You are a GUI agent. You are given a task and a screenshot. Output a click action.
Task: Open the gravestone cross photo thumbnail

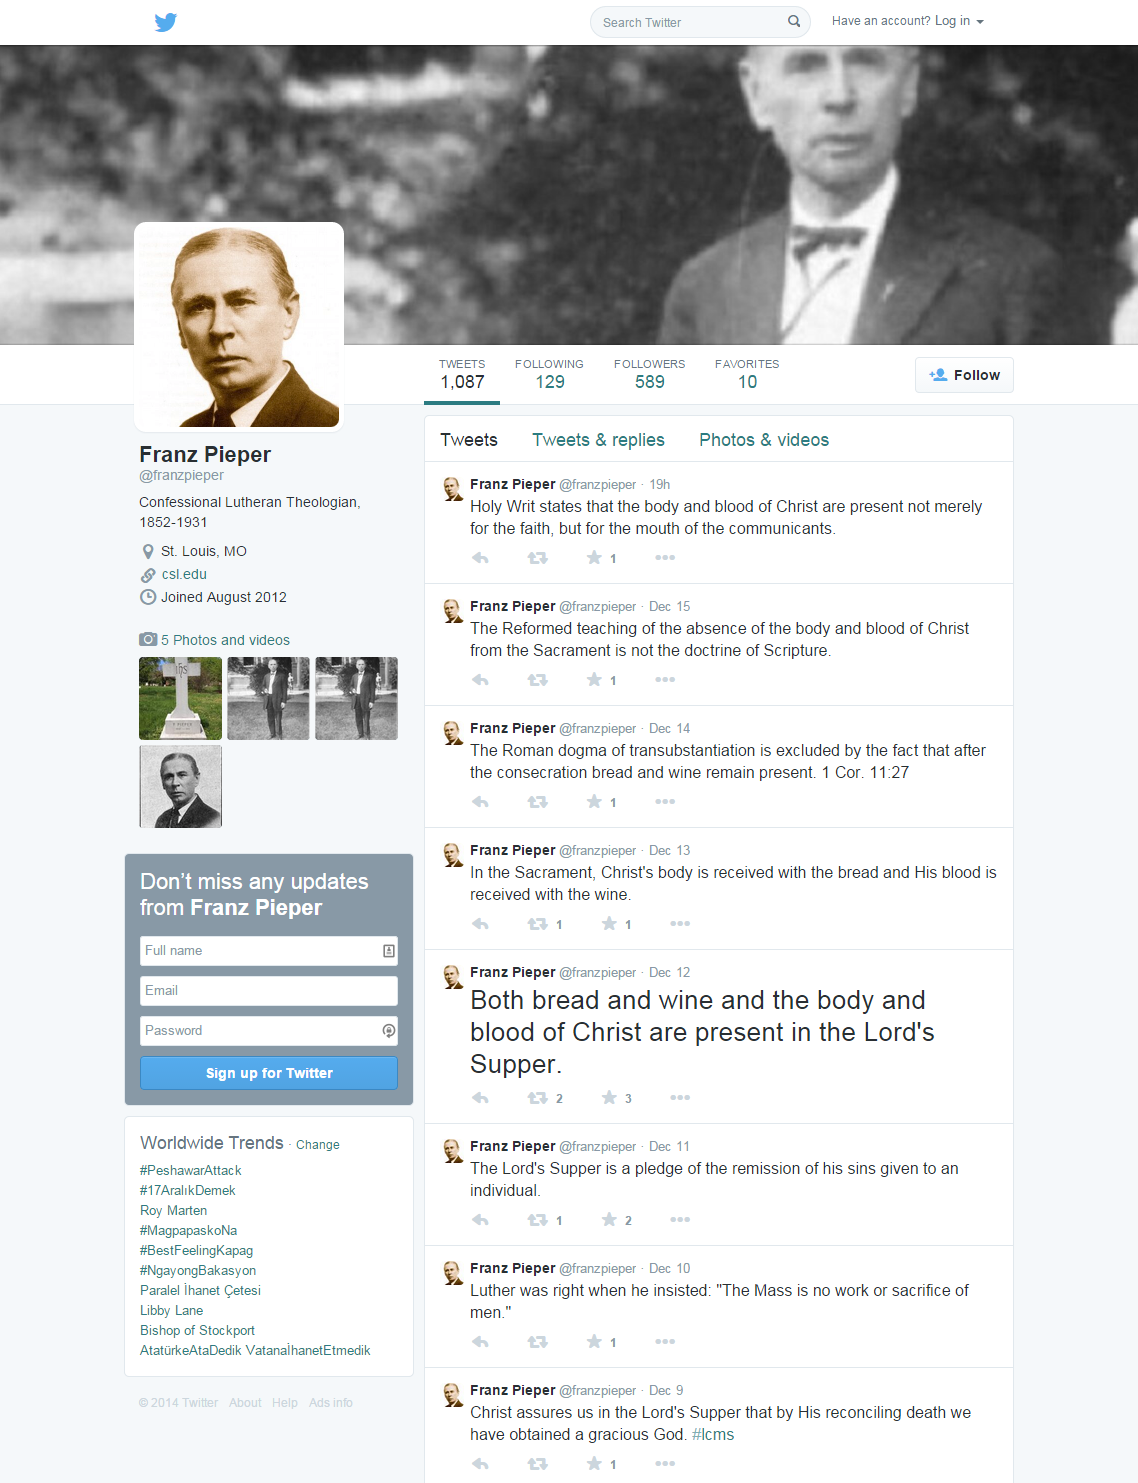click(180, 698)
